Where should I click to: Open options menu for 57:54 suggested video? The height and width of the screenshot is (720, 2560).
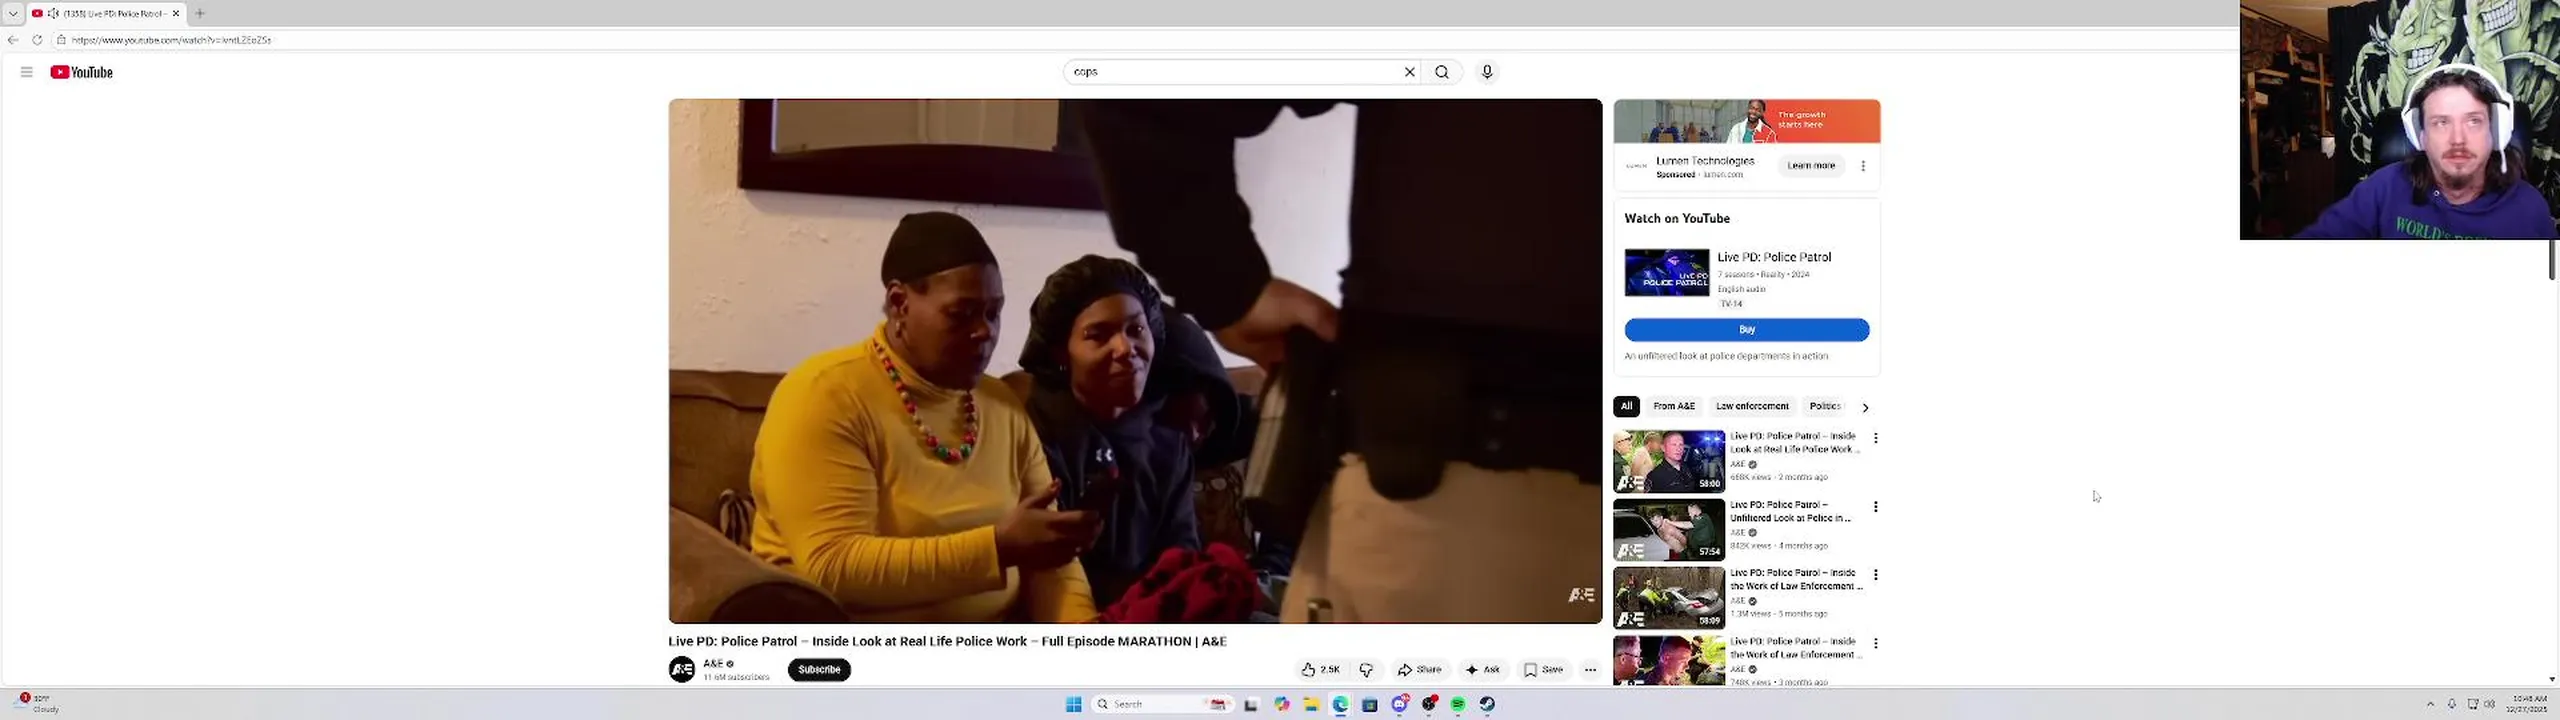click(1876, 507)
